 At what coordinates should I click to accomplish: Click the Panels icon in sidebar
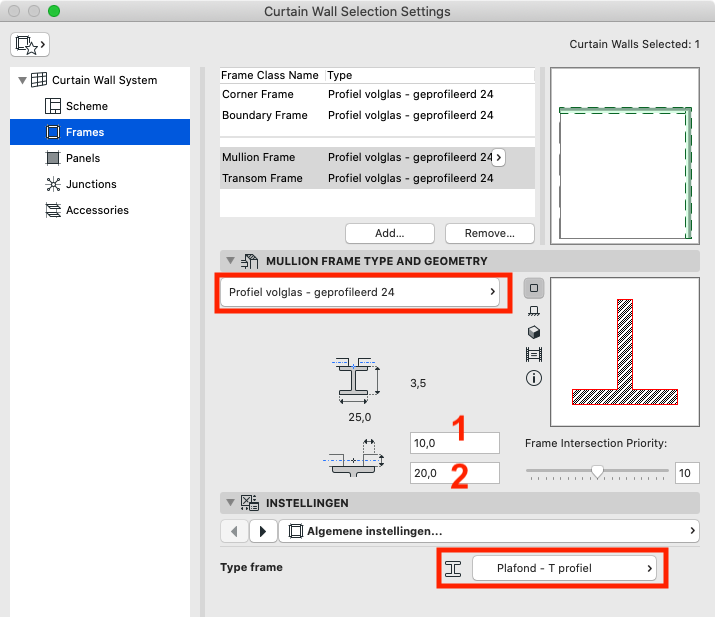click(x=53, y=158)
